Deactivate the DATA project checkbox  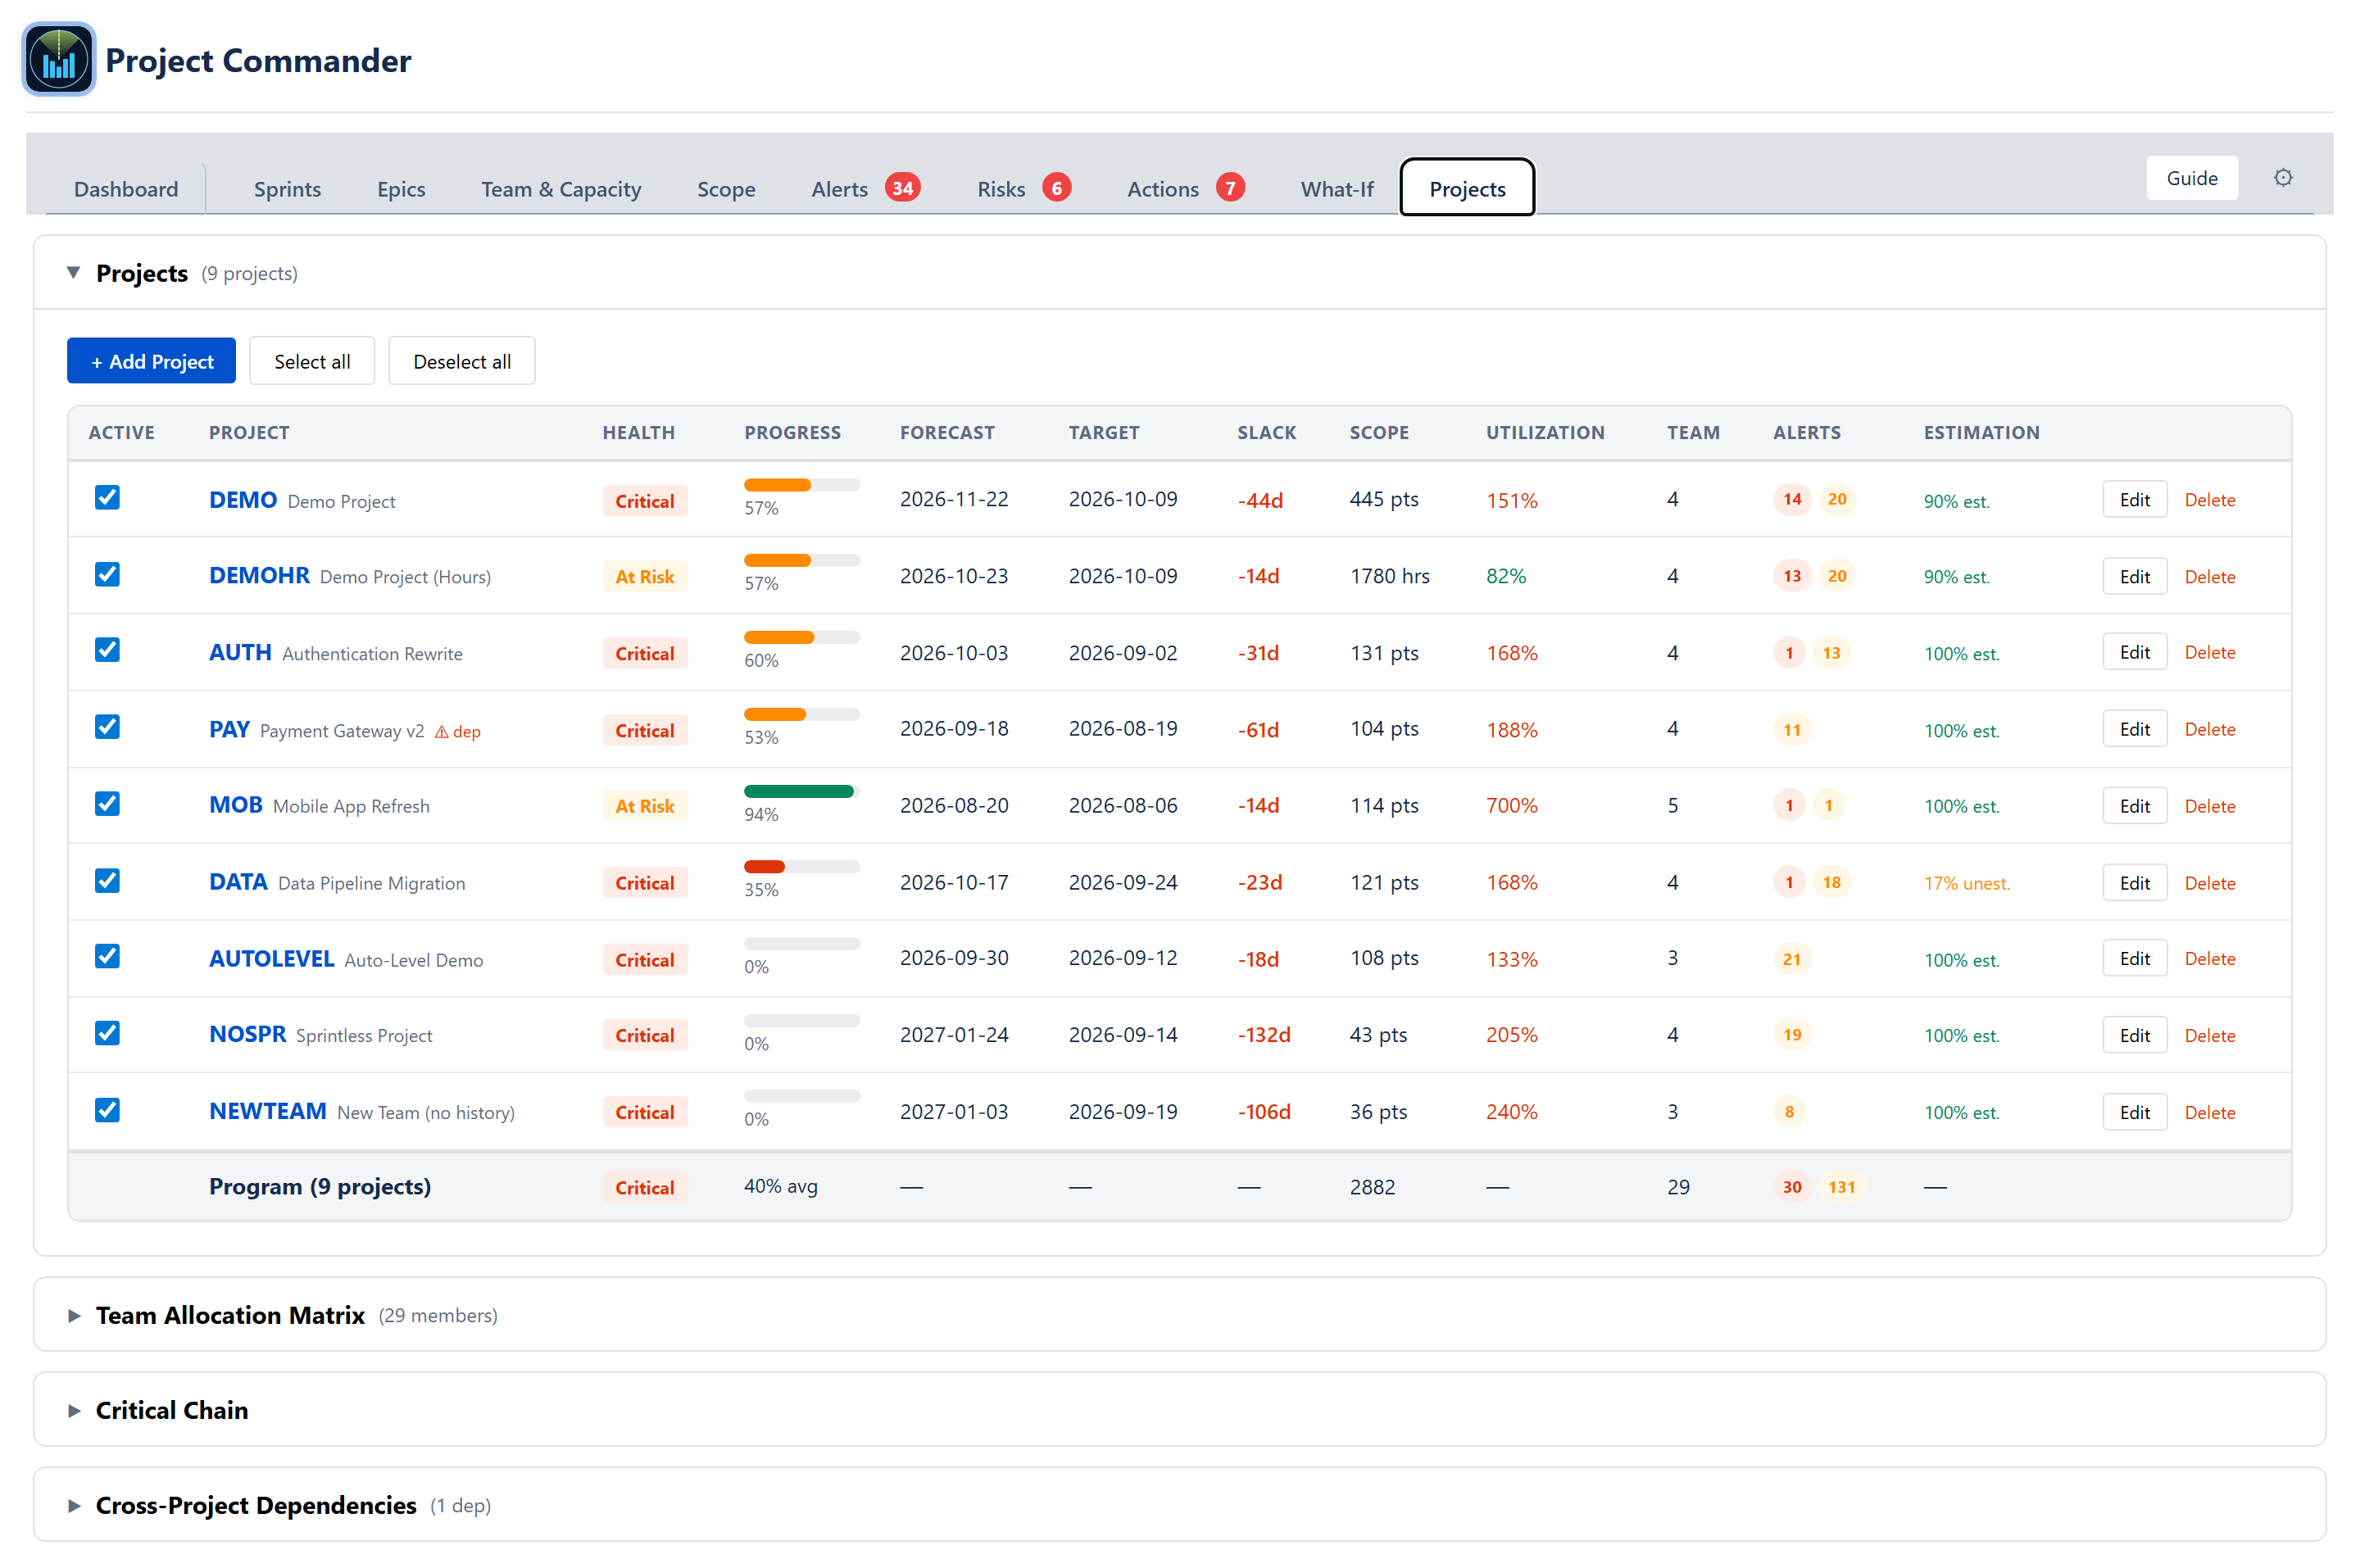107,880
